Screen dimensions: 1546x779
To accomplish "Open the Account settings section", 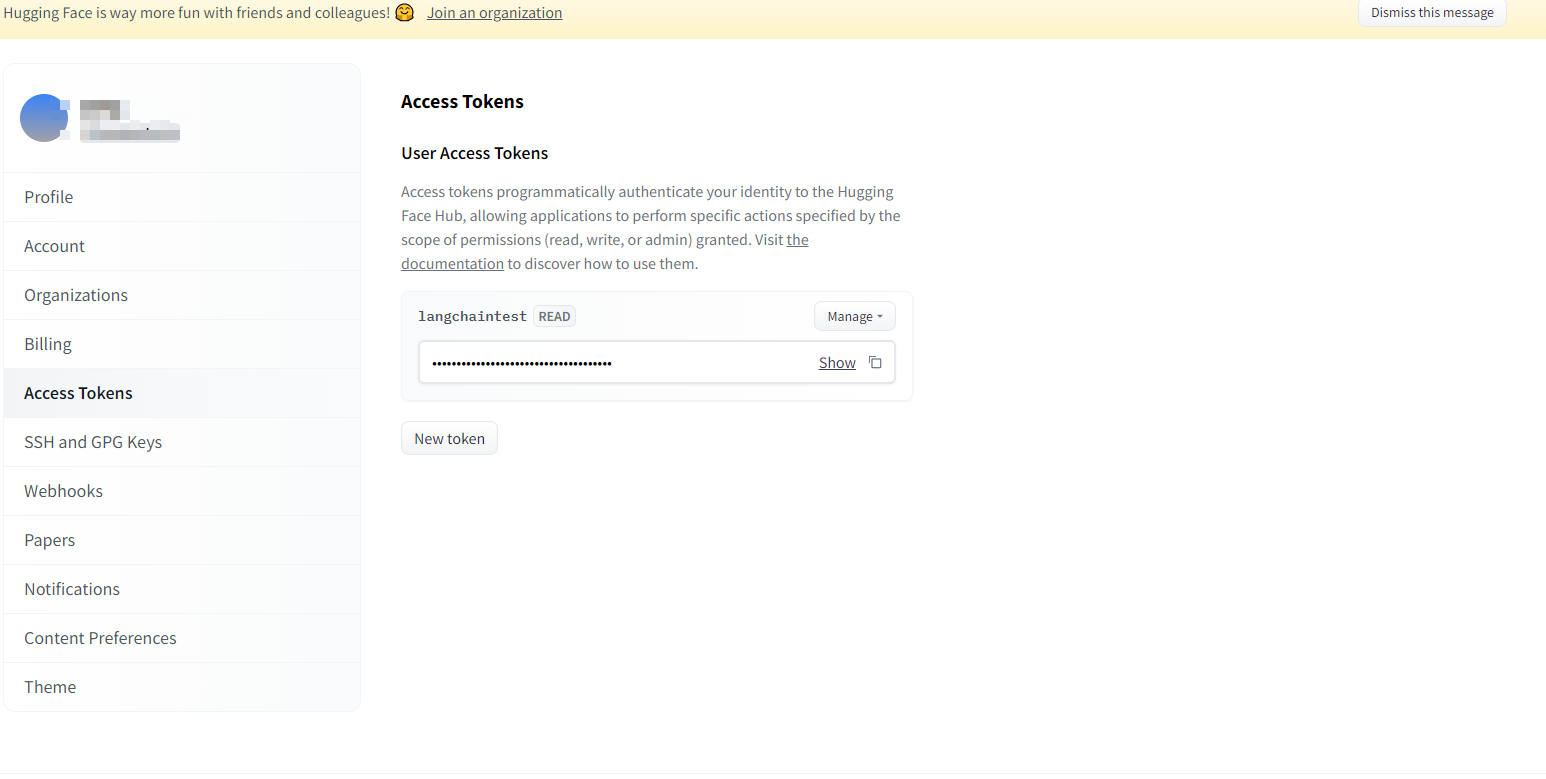I will click(182, 246).
